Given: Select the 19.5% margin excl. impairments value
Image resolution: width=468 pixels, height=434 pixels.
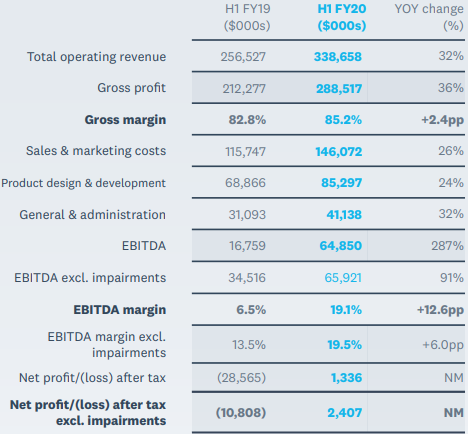Looking at the screenshot, I should tap(344, 345).
